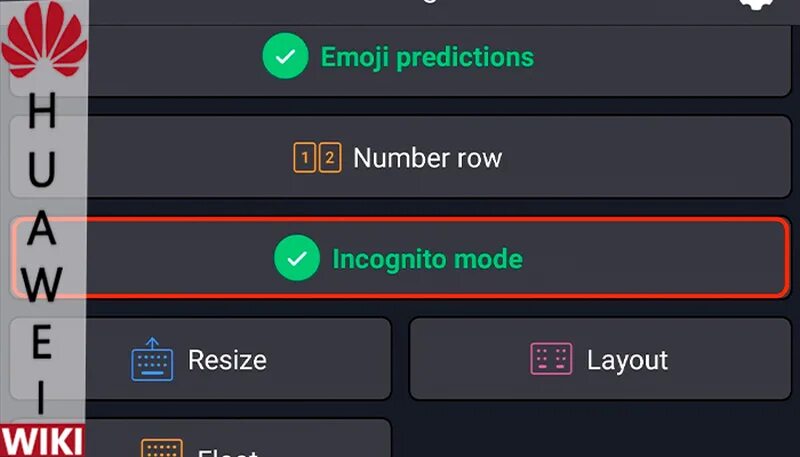Click the green checkmark beside Emoji predictions
Screen dimensions: 800x457
[x=285, y=57]
